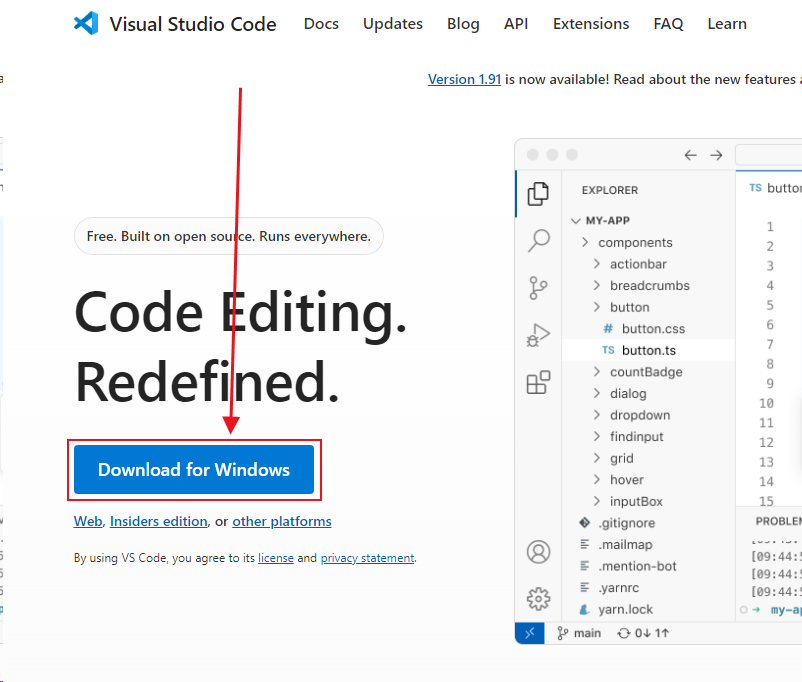
Task: Open the FAQ navigation item
Action: [669, 24]
